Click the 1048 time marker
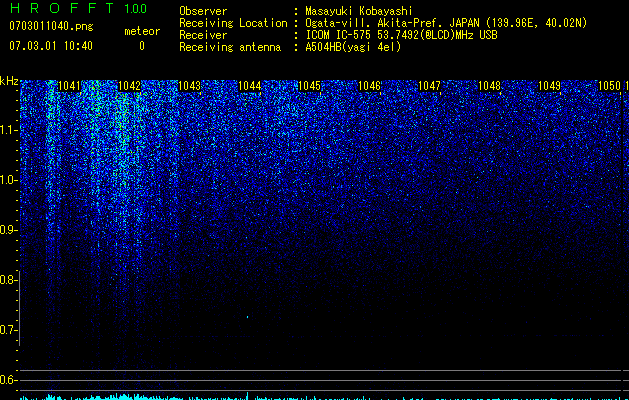 pos(490,86)
